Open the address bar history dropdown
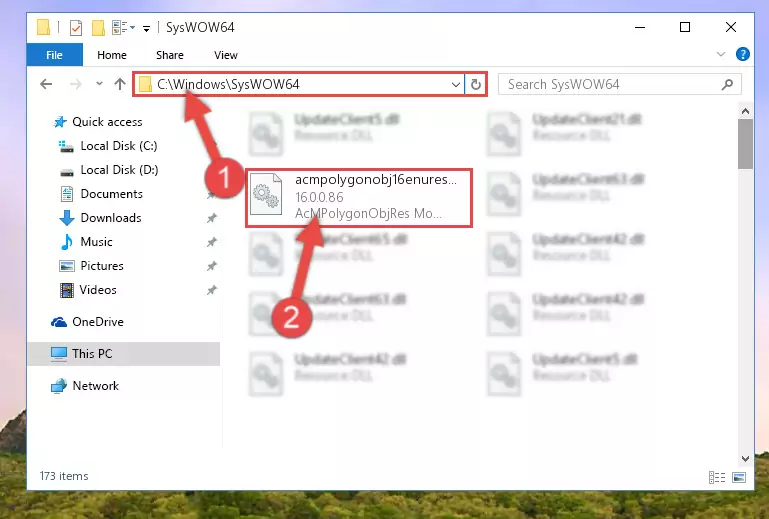The height and width of the screenshot is (519, 769). 456,84
